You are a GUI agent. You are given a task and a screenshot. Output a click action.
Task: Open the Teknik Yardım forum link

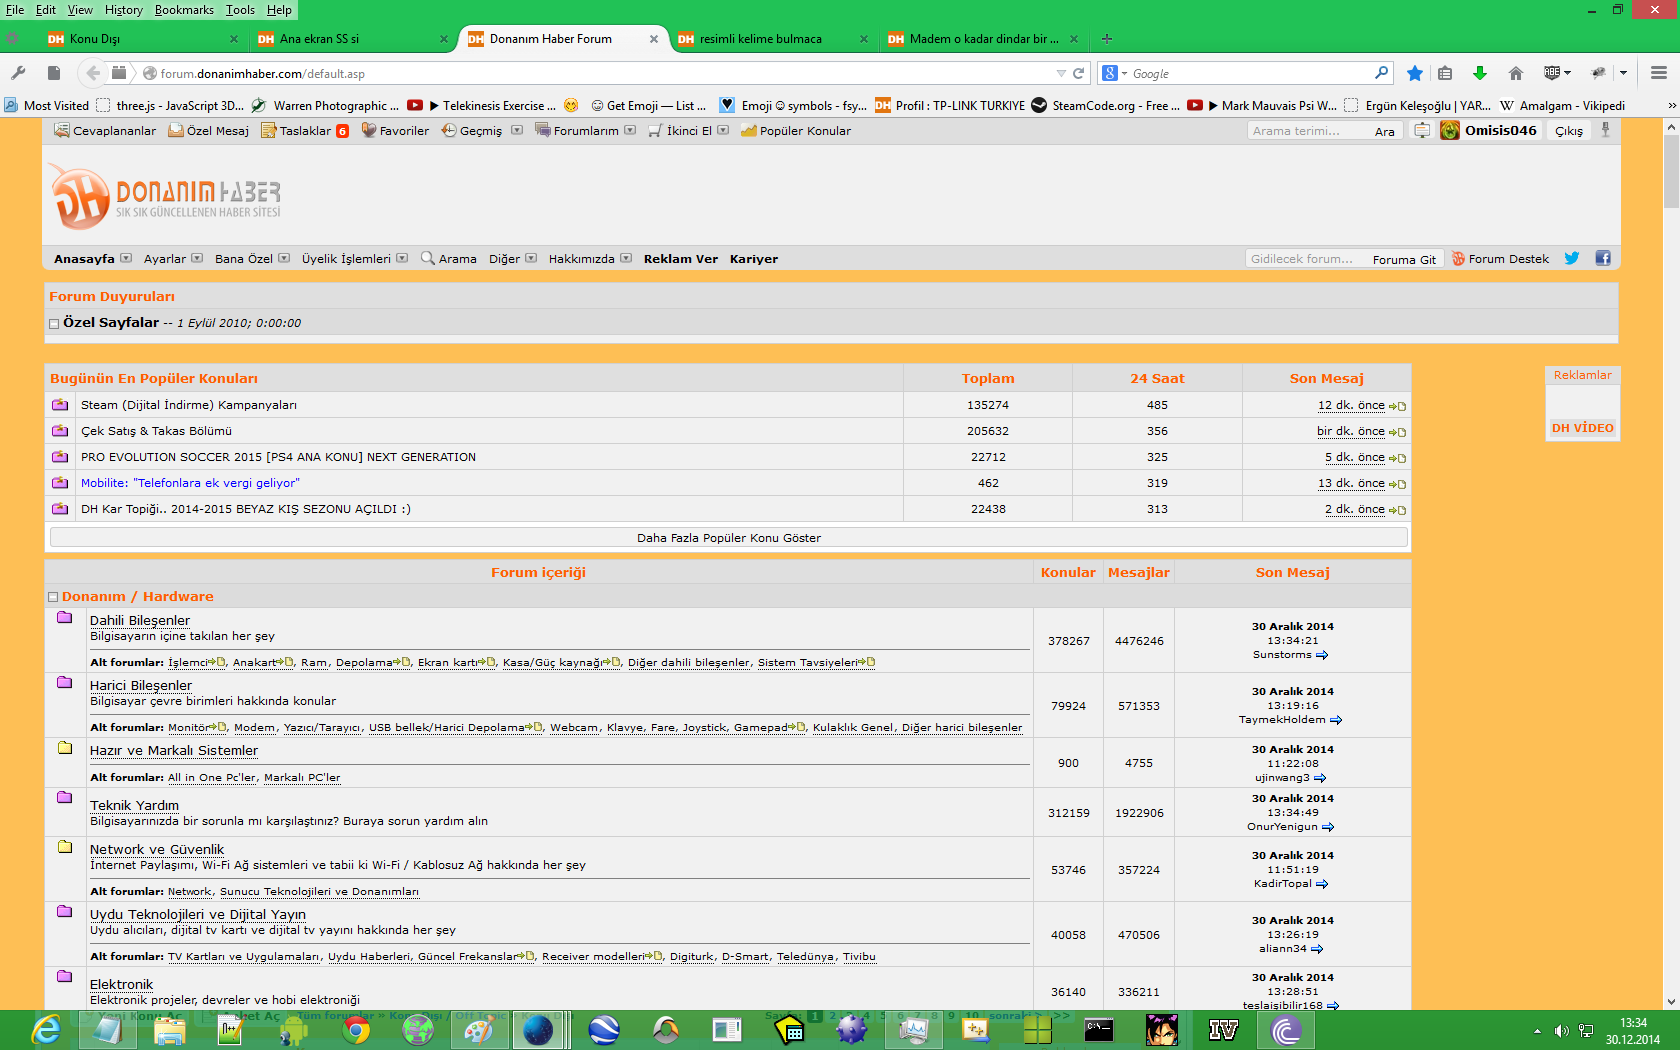[134, 805]
